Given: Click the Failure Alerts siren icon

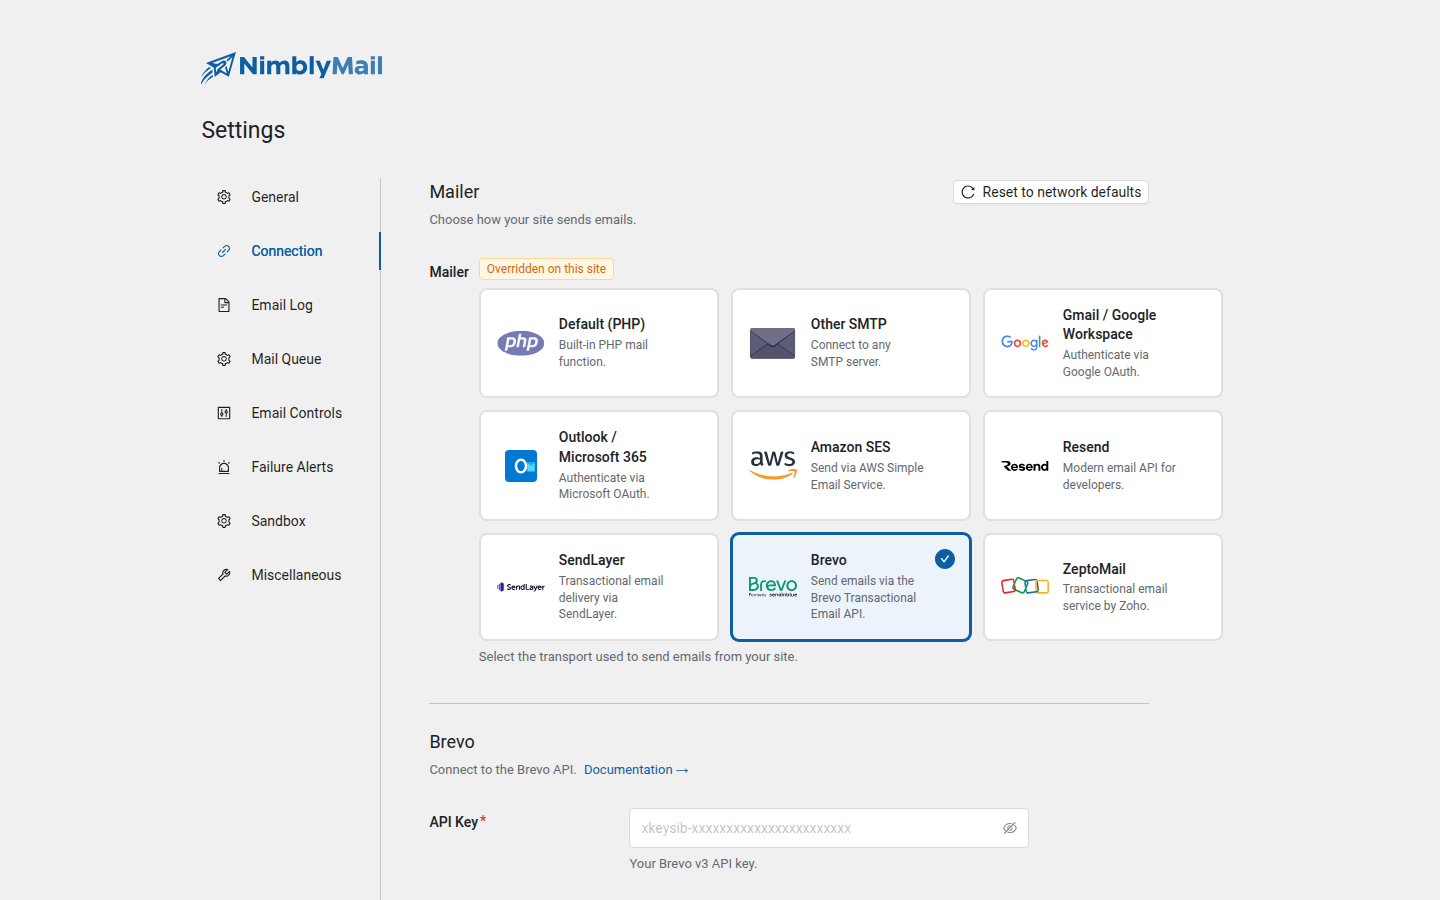Looking at the screenshot, I should (224, 467).
